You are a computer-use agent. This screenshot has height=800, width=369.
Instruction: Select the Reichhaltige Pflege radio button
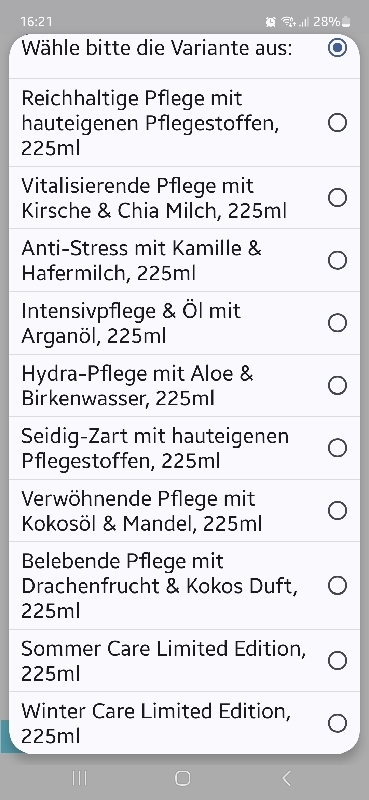pos(337,123)
